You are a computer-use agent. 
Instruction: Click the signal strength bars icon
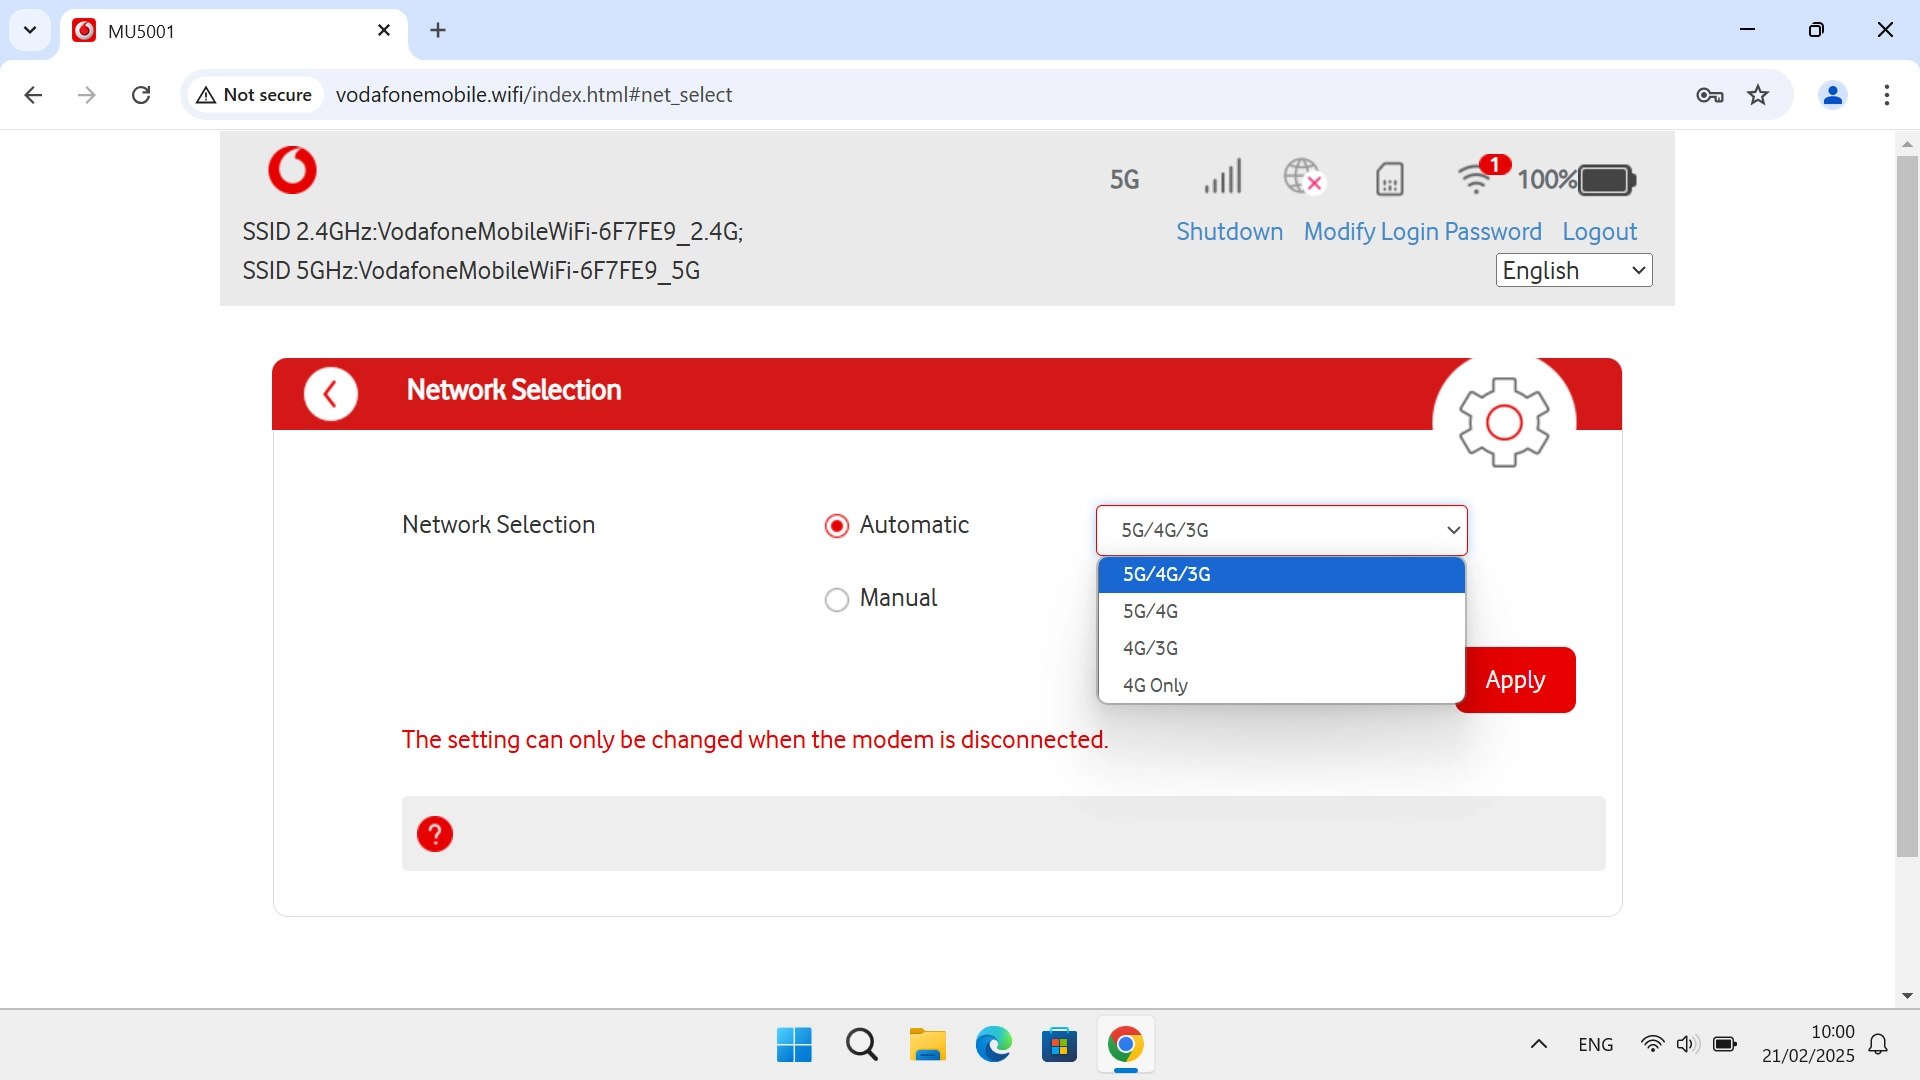tap(1222, 177)
